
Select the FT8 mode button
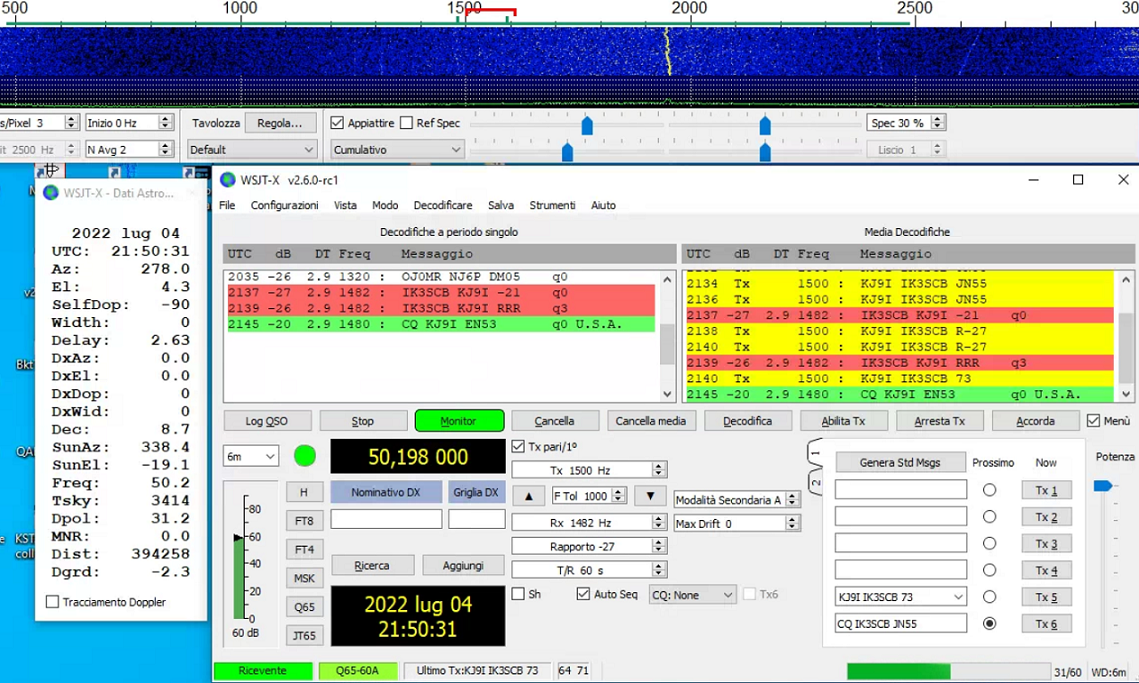(x=304, y=521)
